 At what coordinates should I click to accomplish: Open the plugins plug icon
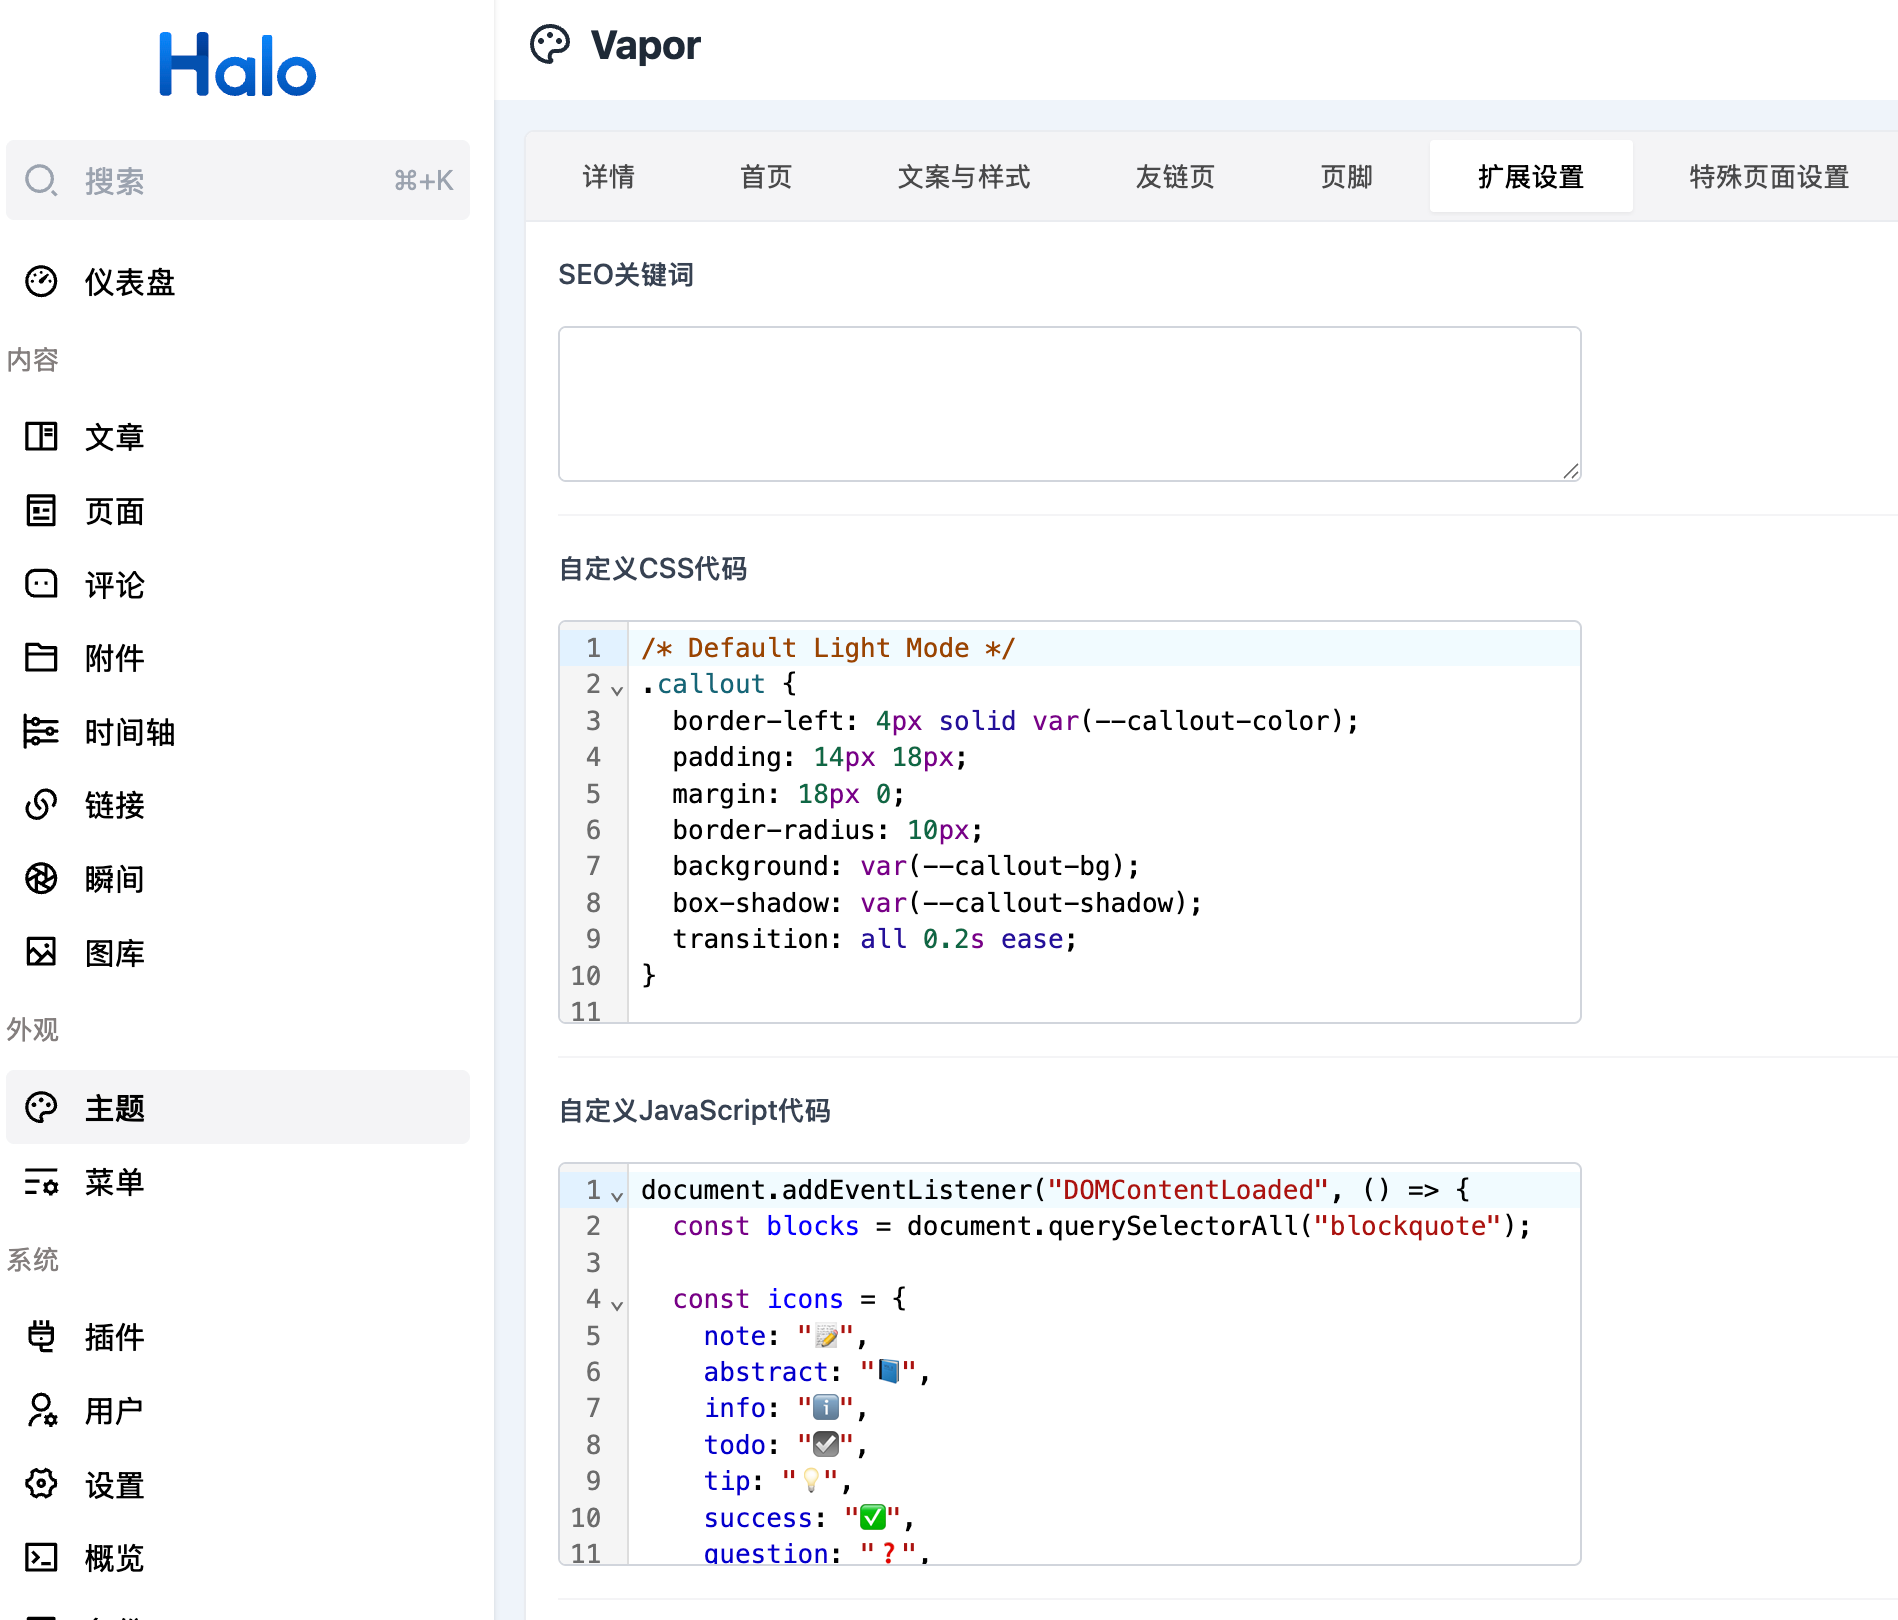click(x=41, y=1336)
